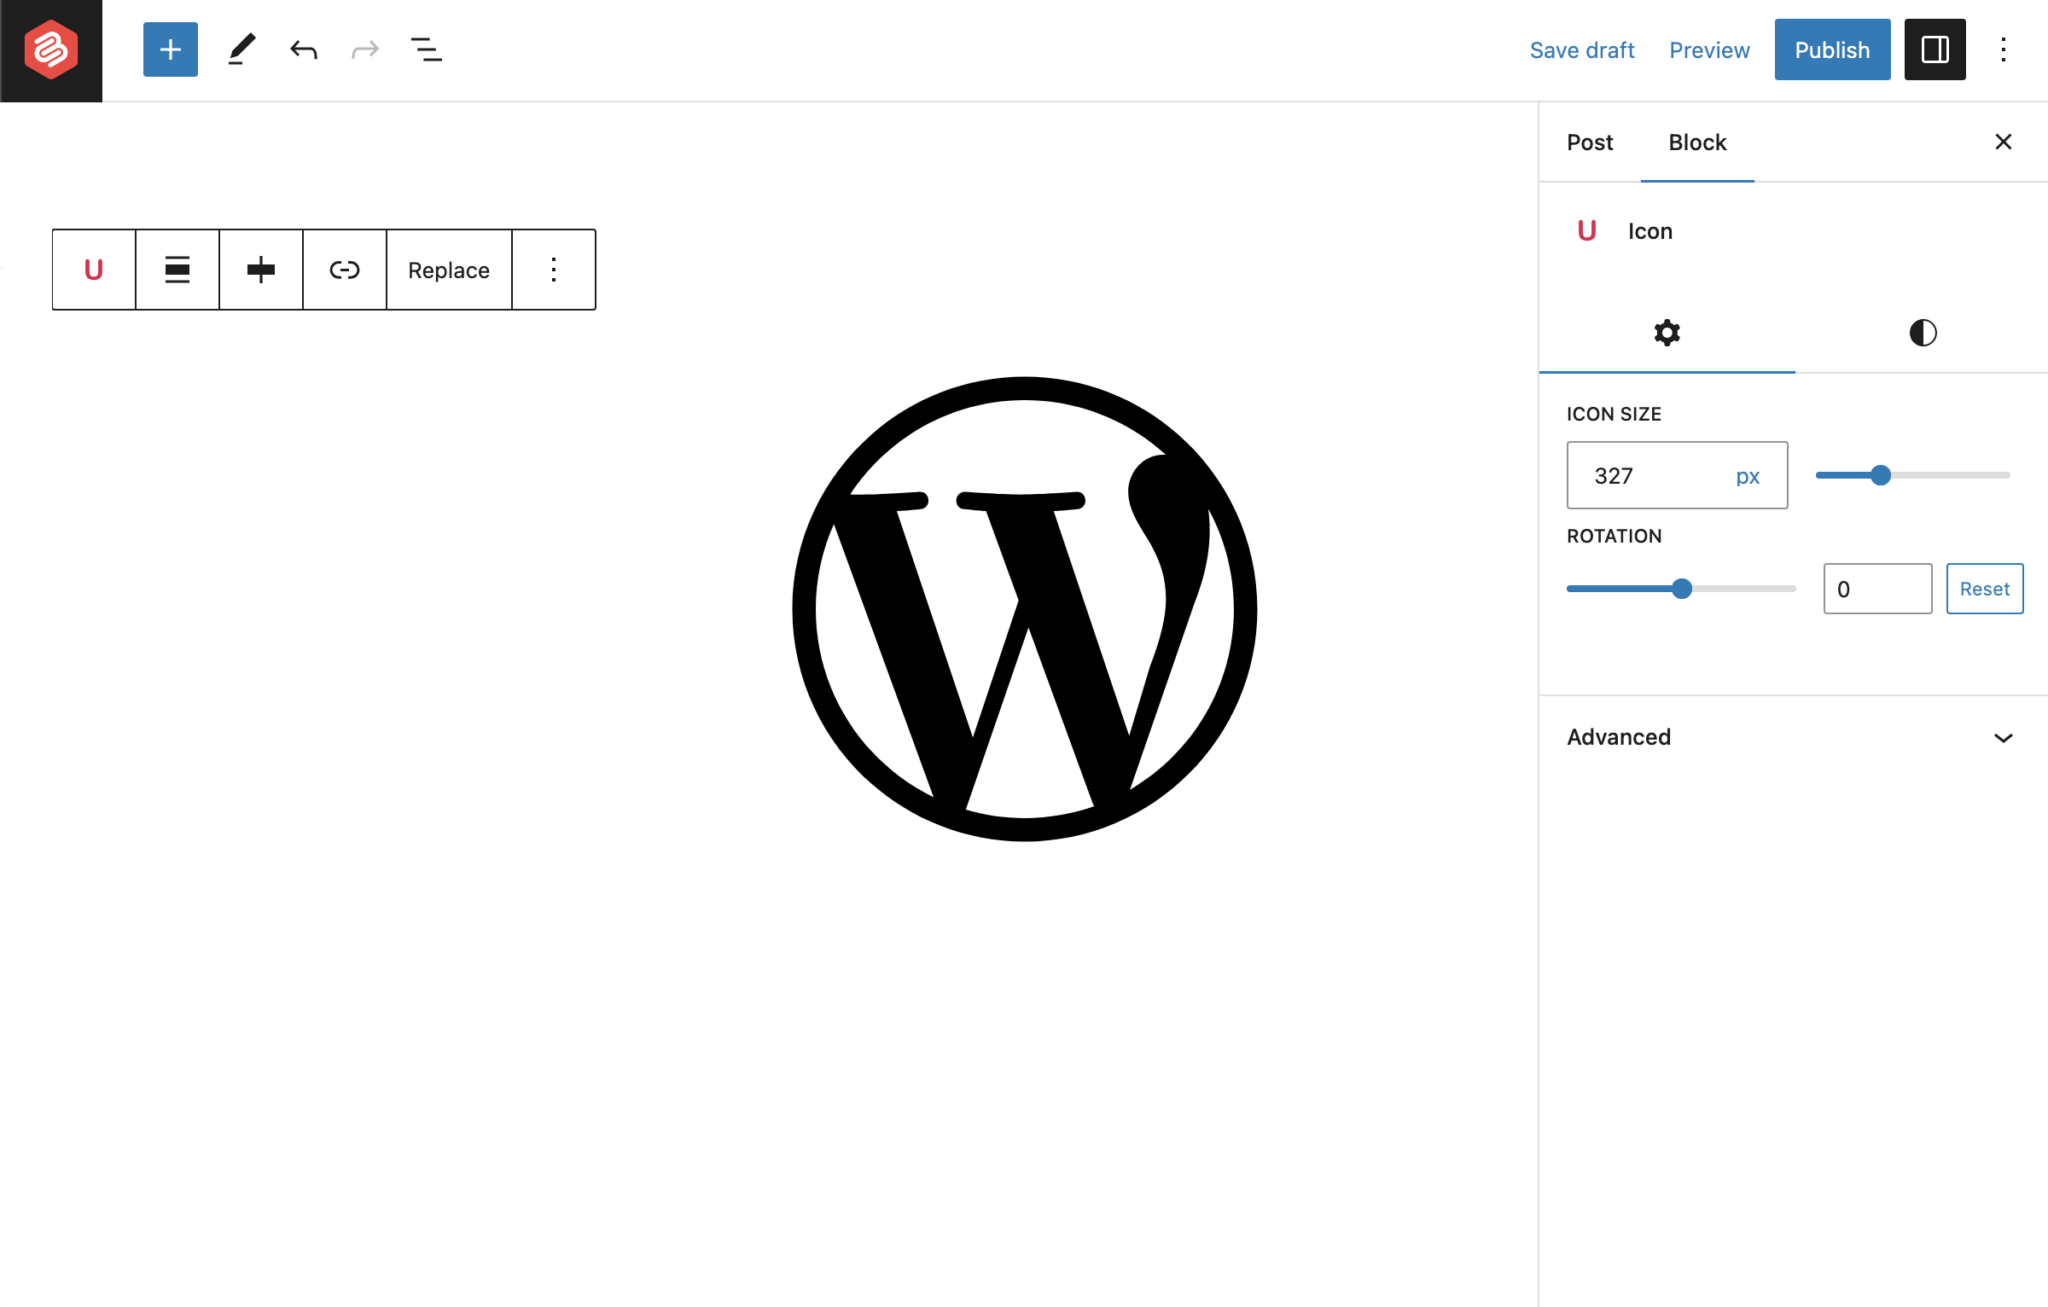Image resolution: width=2048 pixels, height=1307 pixels.
Task: Open the site logo menu
Action: click(51, 50)
